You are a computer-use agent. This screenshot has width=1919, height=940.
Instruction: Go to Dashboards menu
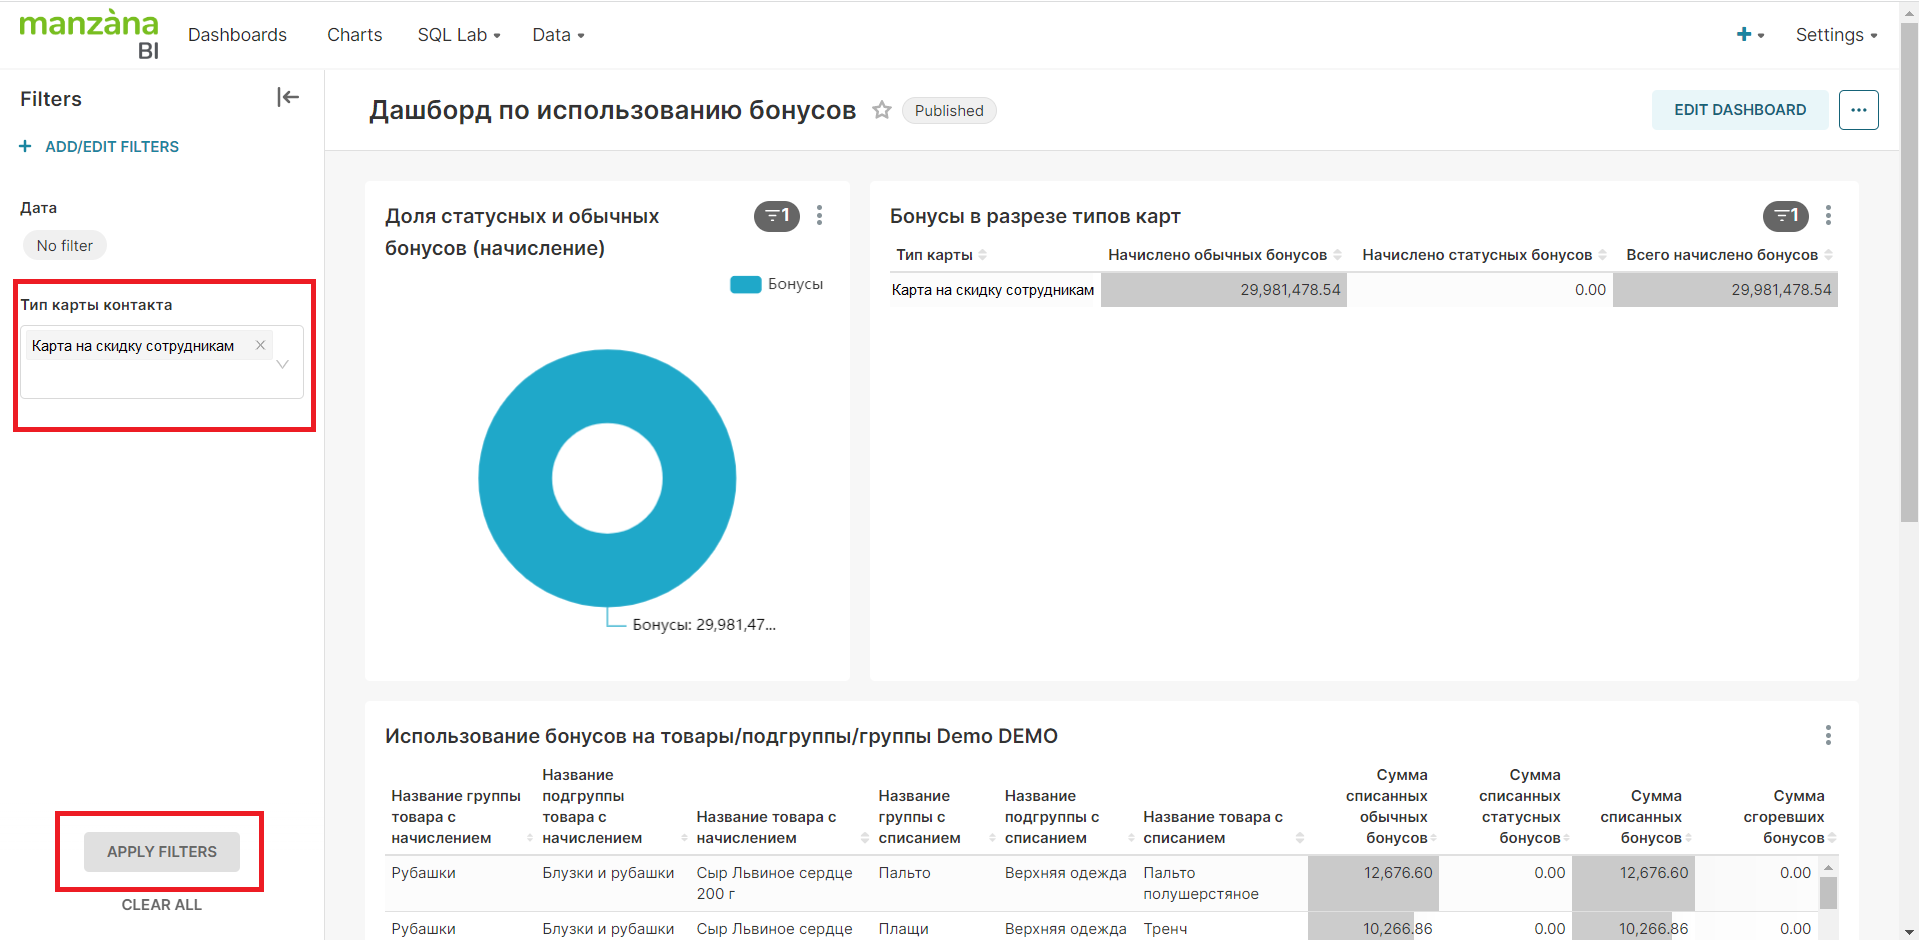[x=237, y=35]
